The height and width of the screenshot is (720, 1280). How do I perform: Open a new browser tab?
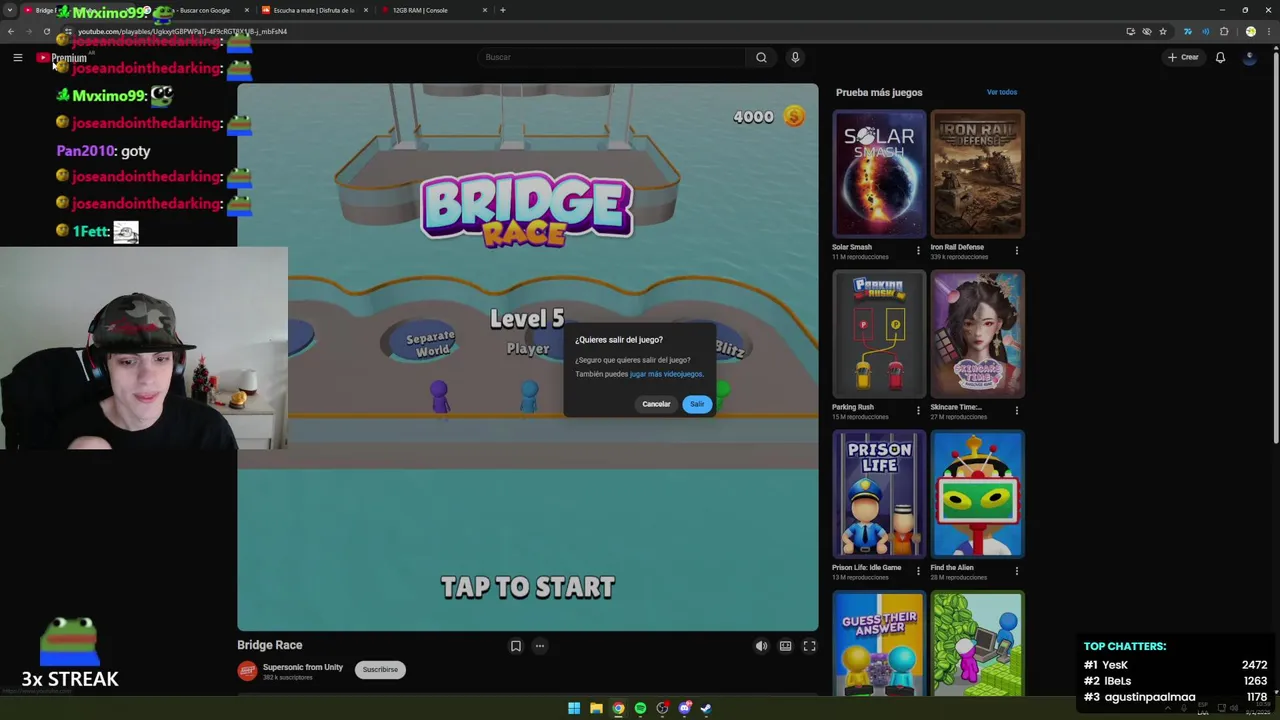click(x=503, y=10)
